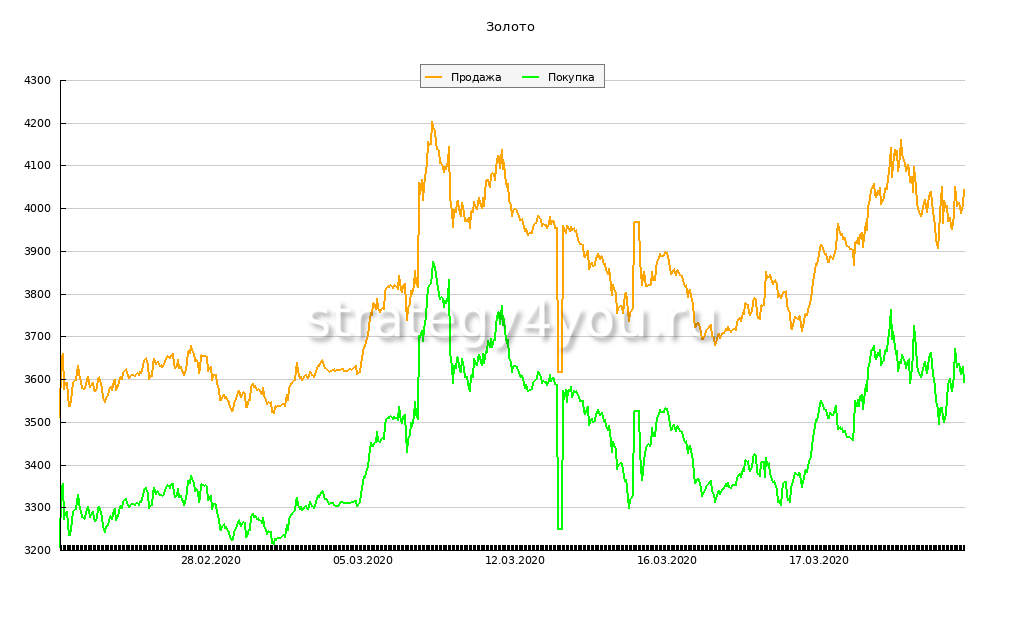Click the highest peak of the orange line
Screen dimensions: 1024x640
[x=432, y=123]
